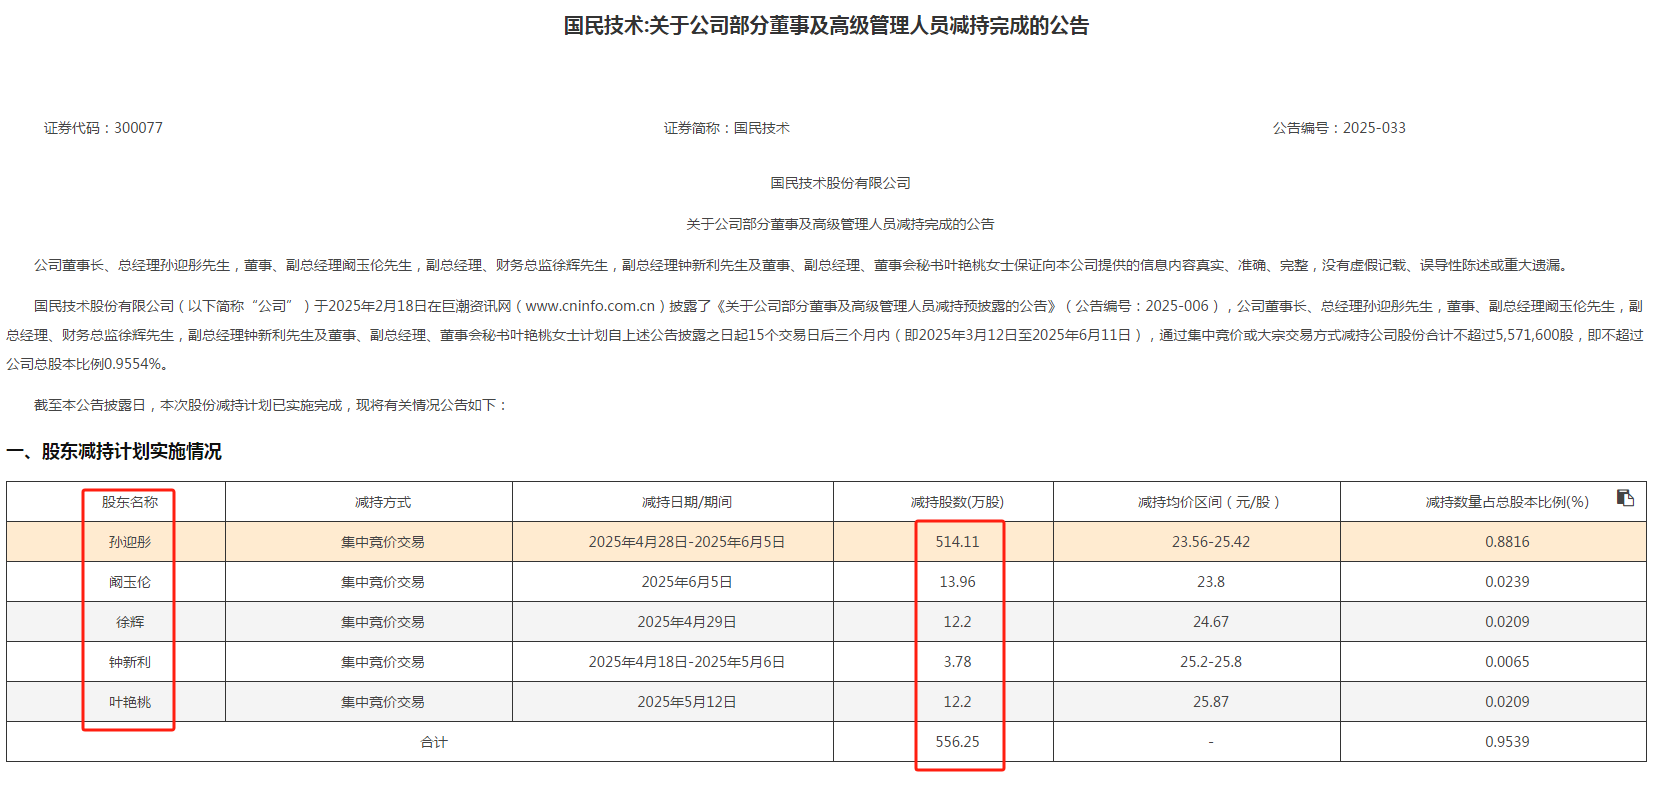Screen dimensions: 1662x791
Task: Click shares value 12.2 in 徐辉 row
Action: (x=957, y=622)
